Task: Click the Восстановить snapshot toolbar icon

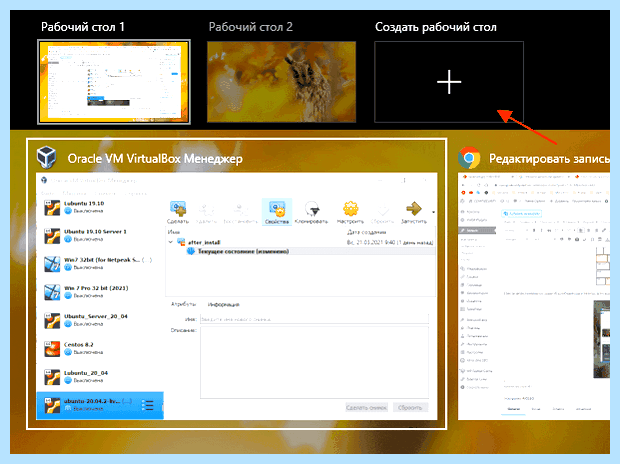Action: [x=240, y=212]
